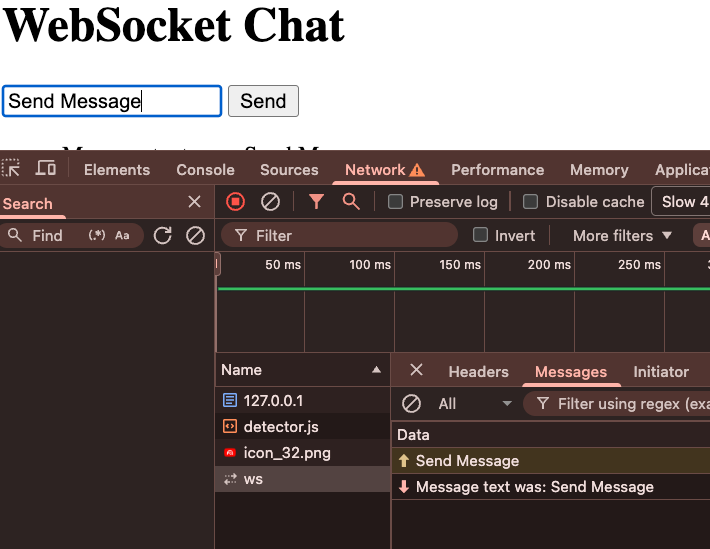
Task: Check the Disable cache option
Action: (x=531, y=202)
